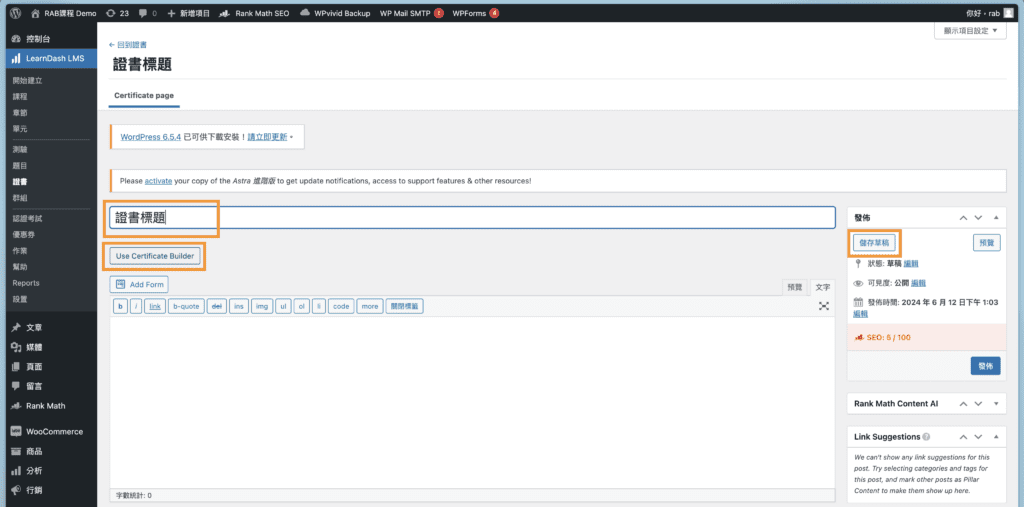
Task: Switch to the 預覽 editor tab
Action: 794,287
